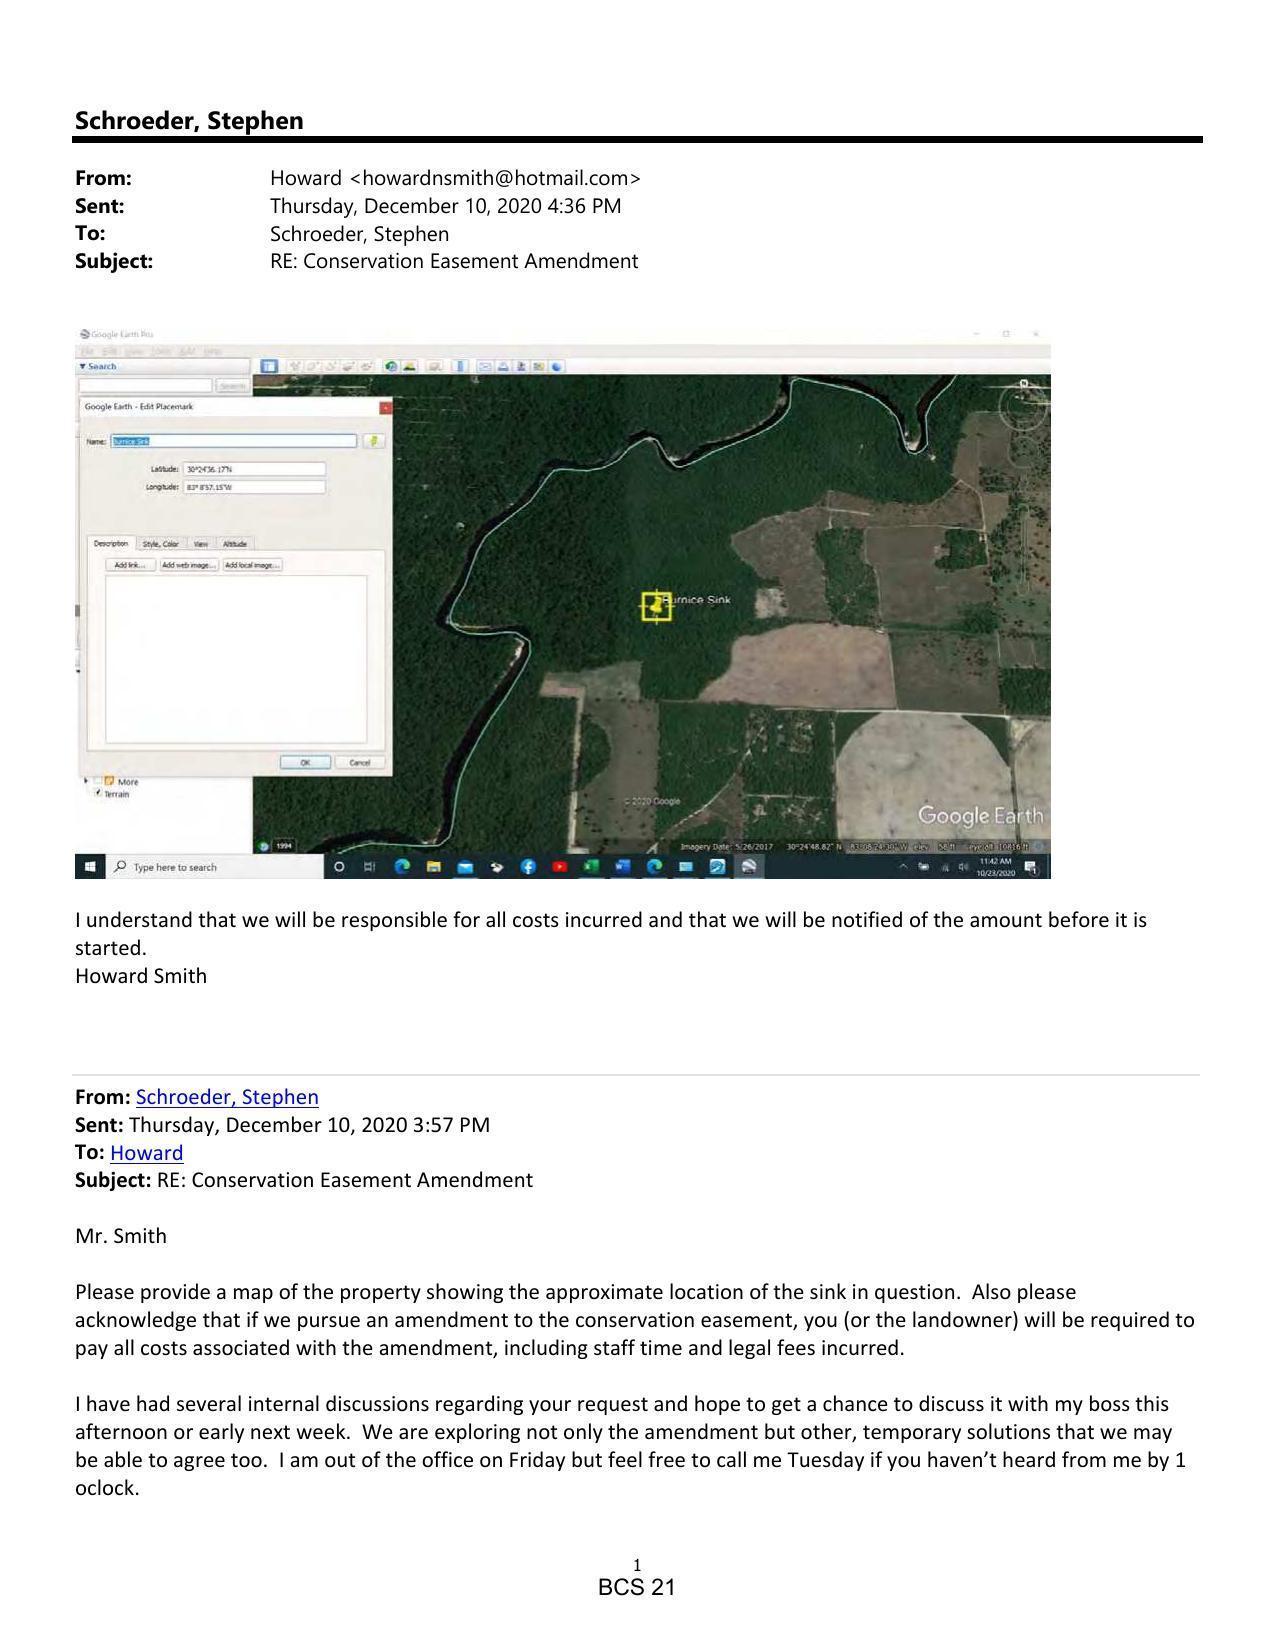This screenshot has height=1651, width=1275.
Task: Click the Cortana circle on the taskbar
Action: (x=340, y=867)
